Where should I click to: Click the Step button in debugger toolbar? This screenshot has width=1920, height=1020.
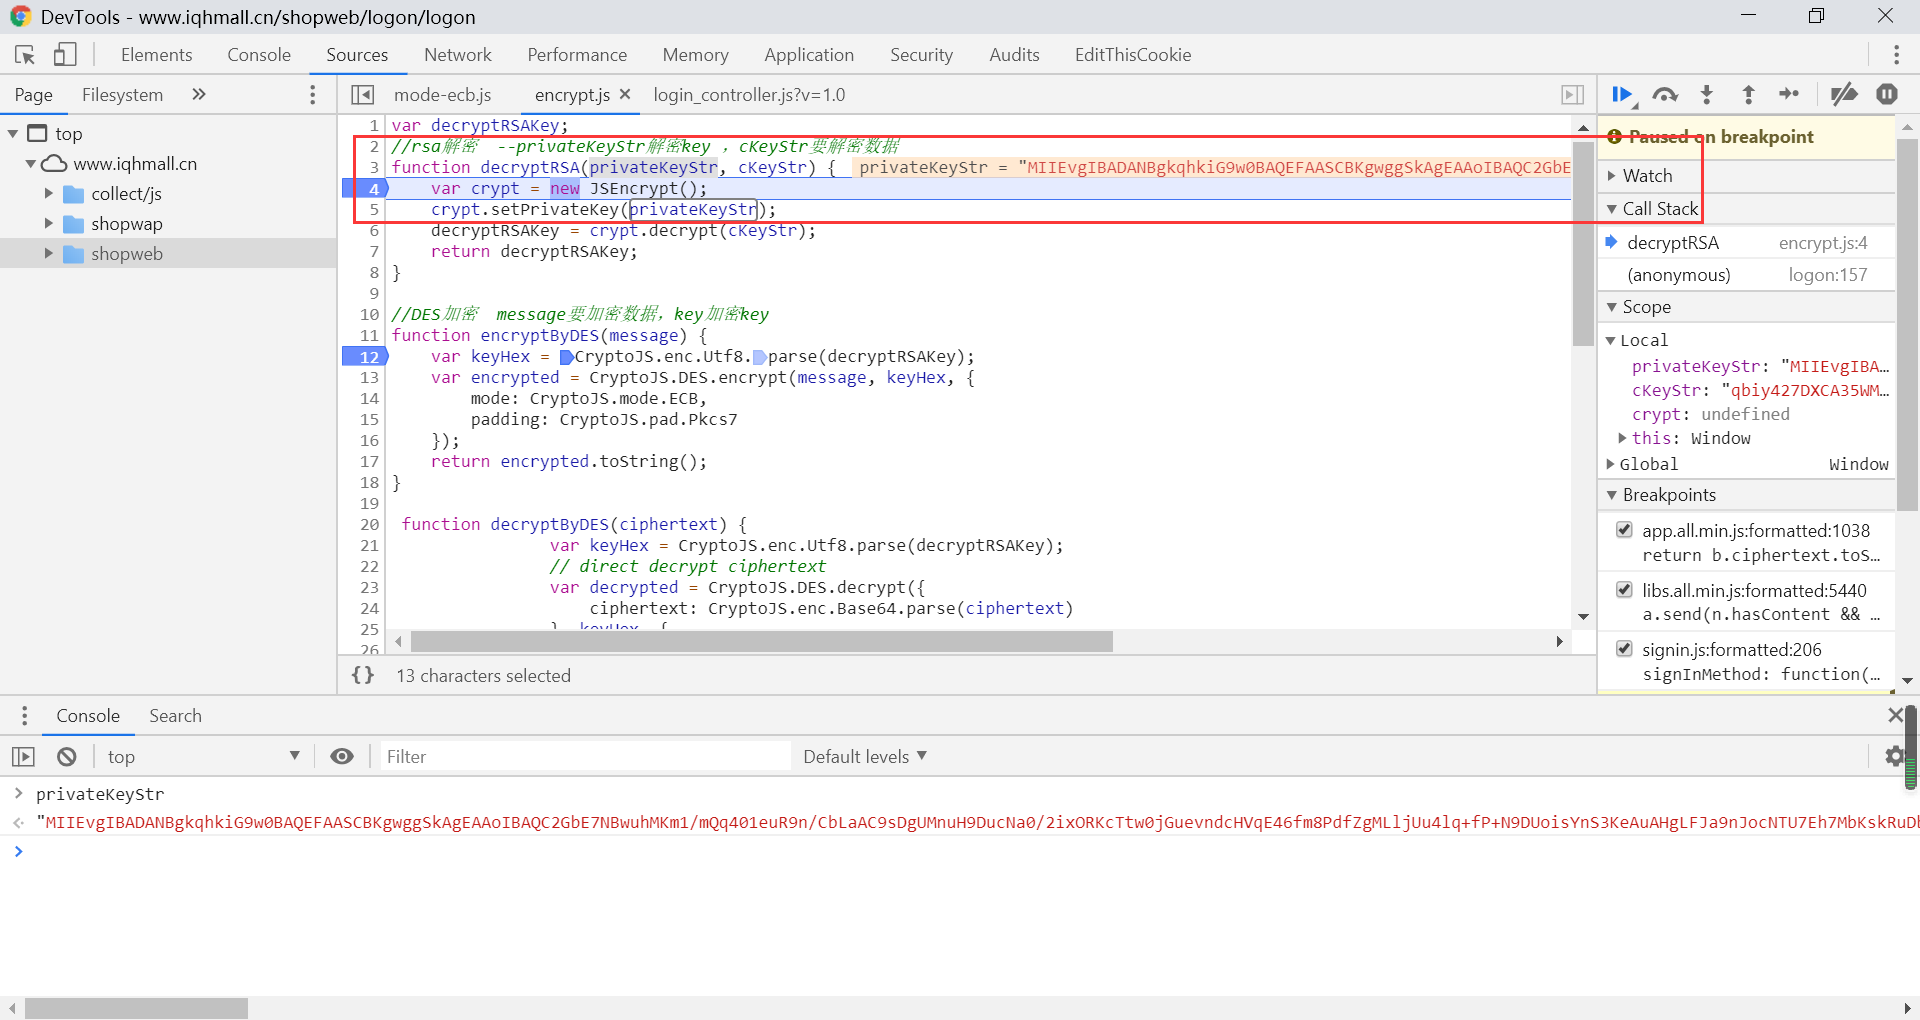(x=1789, y=94)
